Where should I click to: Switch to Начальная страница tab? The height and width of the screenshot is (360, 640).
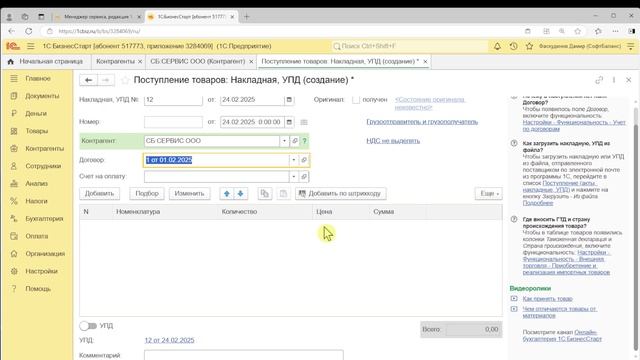47,62
